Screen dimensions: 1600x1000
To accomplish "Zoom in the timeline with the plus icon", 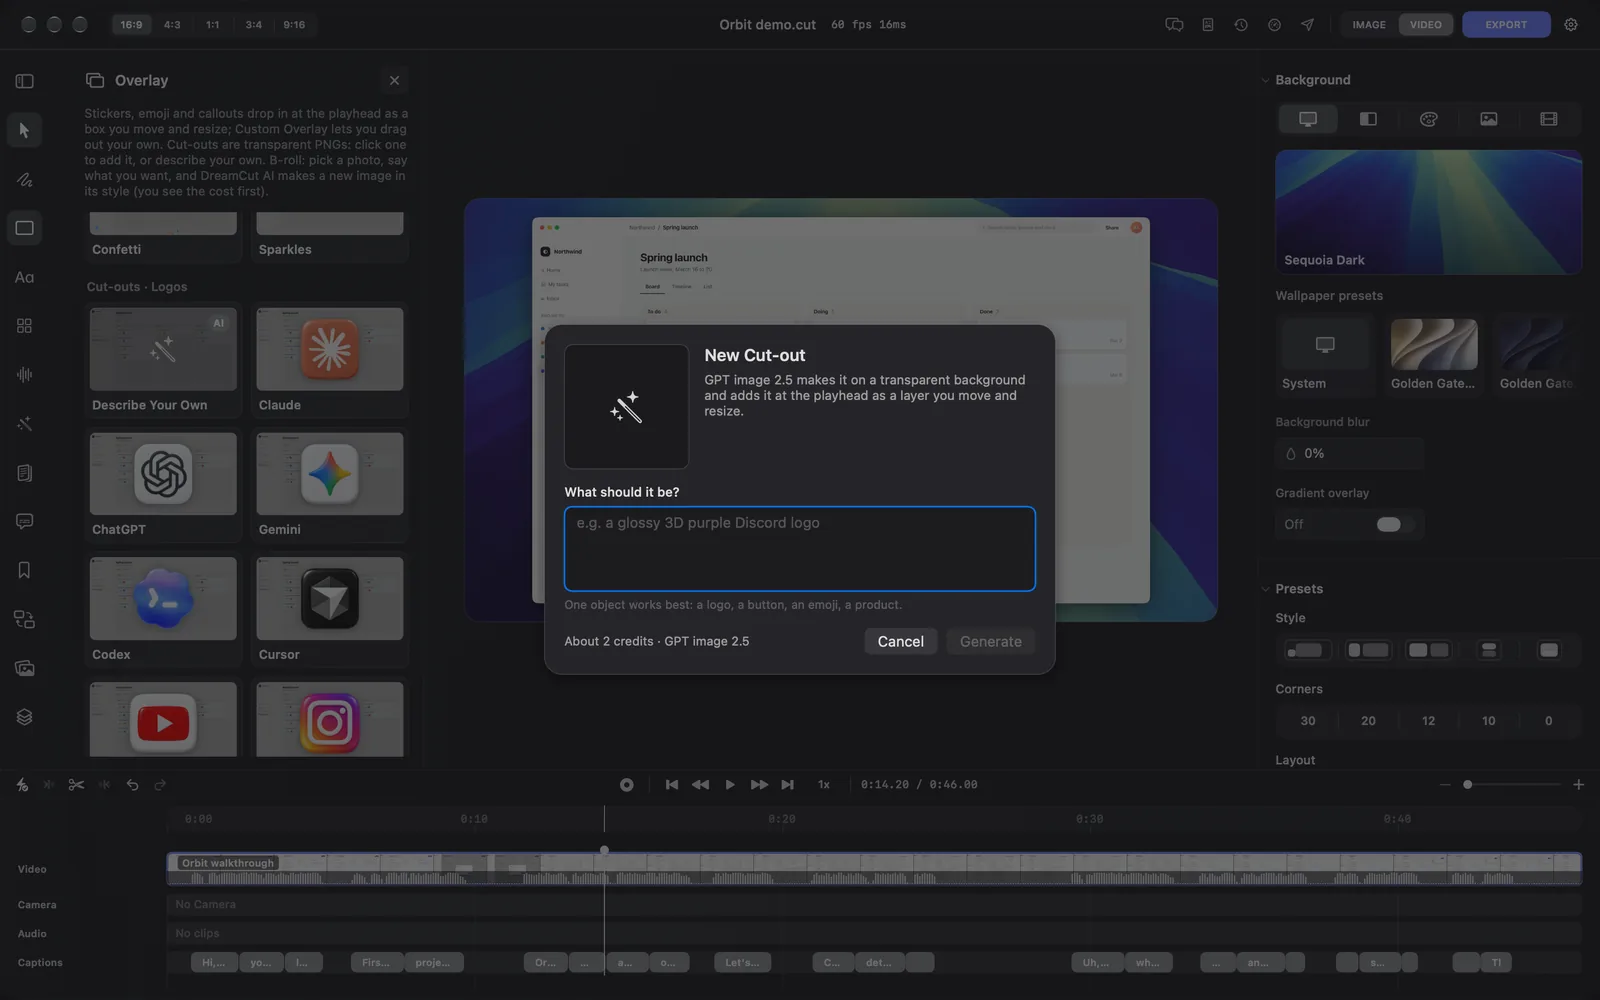I will point(1578,785).
